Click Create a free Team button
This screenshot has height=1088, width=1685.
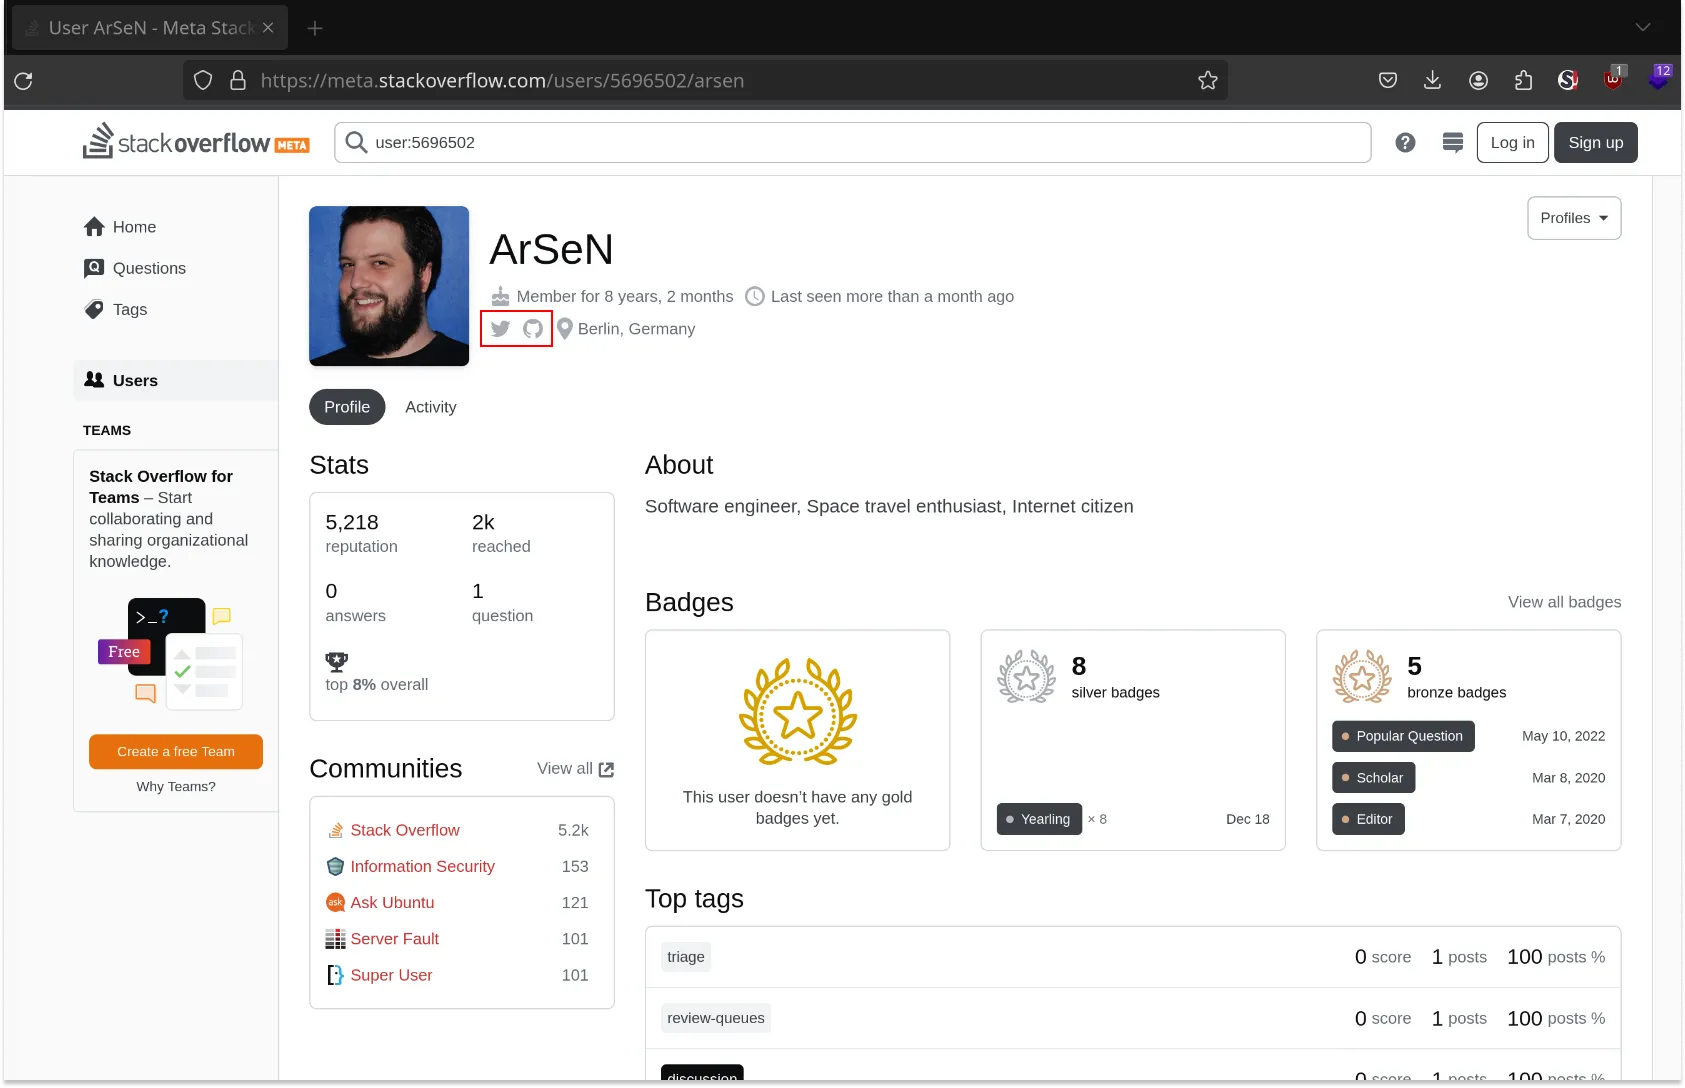[x=176, y=752]
